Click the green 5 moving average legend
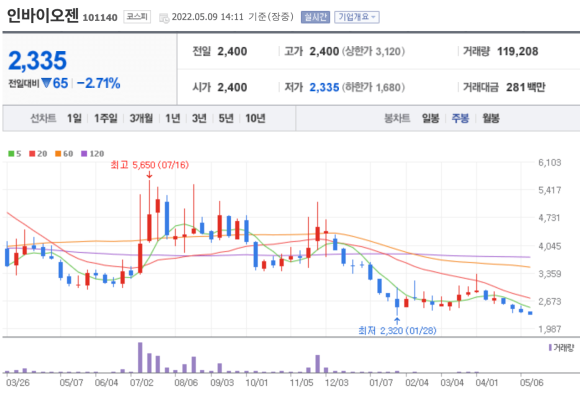This screenshot has width=580, height=396. (x=15, y=153)
